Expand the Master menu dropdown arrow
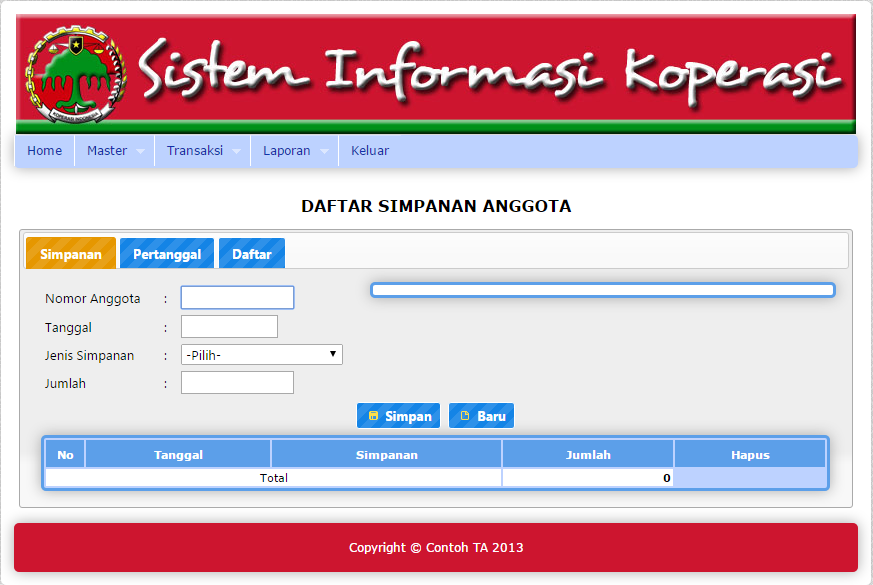The height and width of the screenshot is (585, 873). [x=140, y=152]
